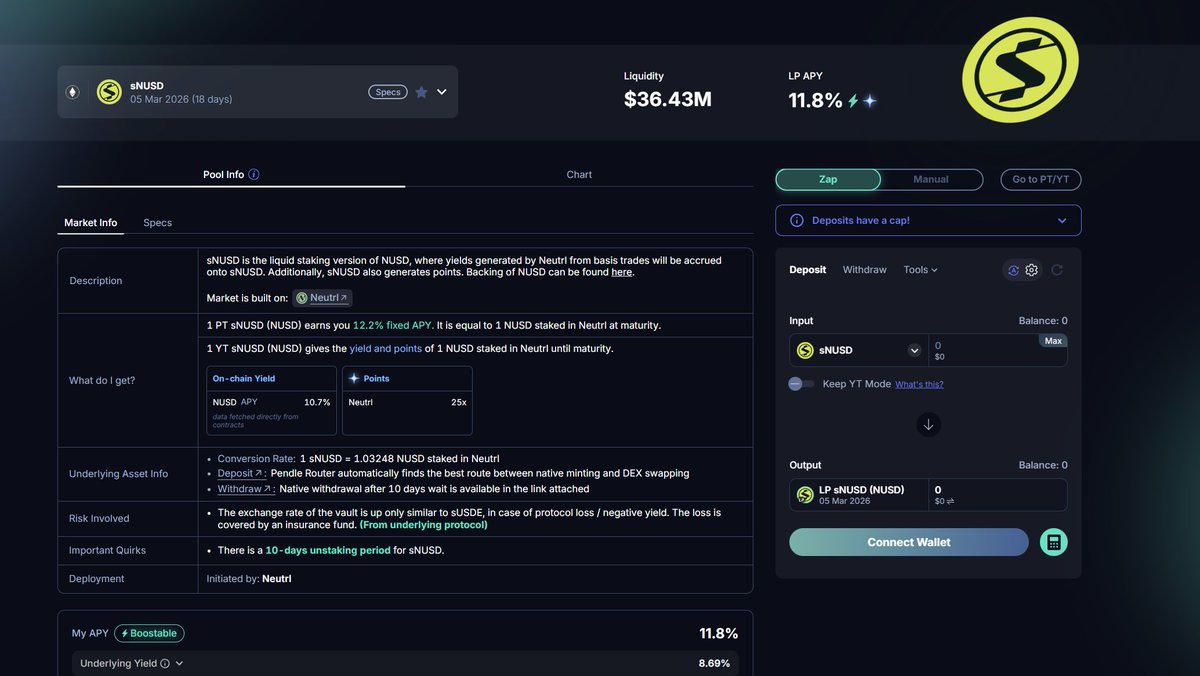Select the Withdraw tab
This screenshot has height=676, width=1200.
(864, 270)
